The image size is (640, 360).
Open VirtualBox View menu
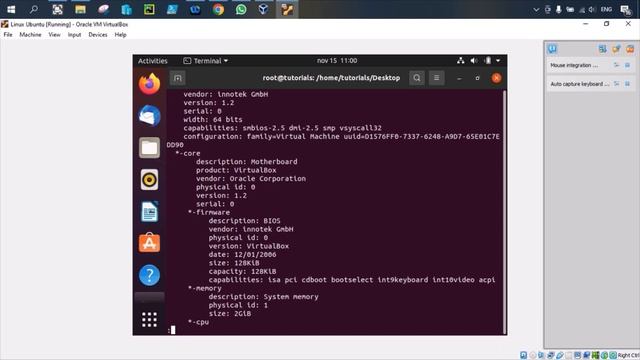54,35
